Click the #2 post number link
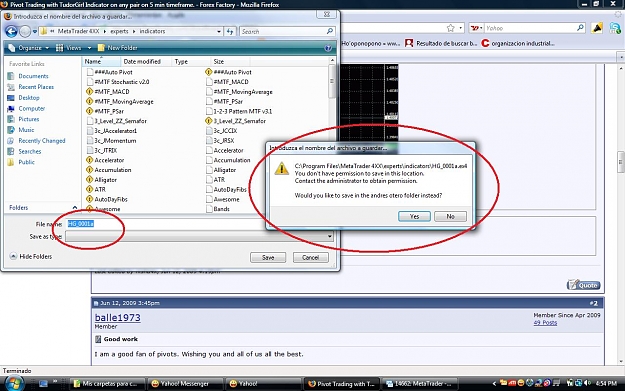The width and height of the screenshot is (625, 391). (x=594, y=303)
